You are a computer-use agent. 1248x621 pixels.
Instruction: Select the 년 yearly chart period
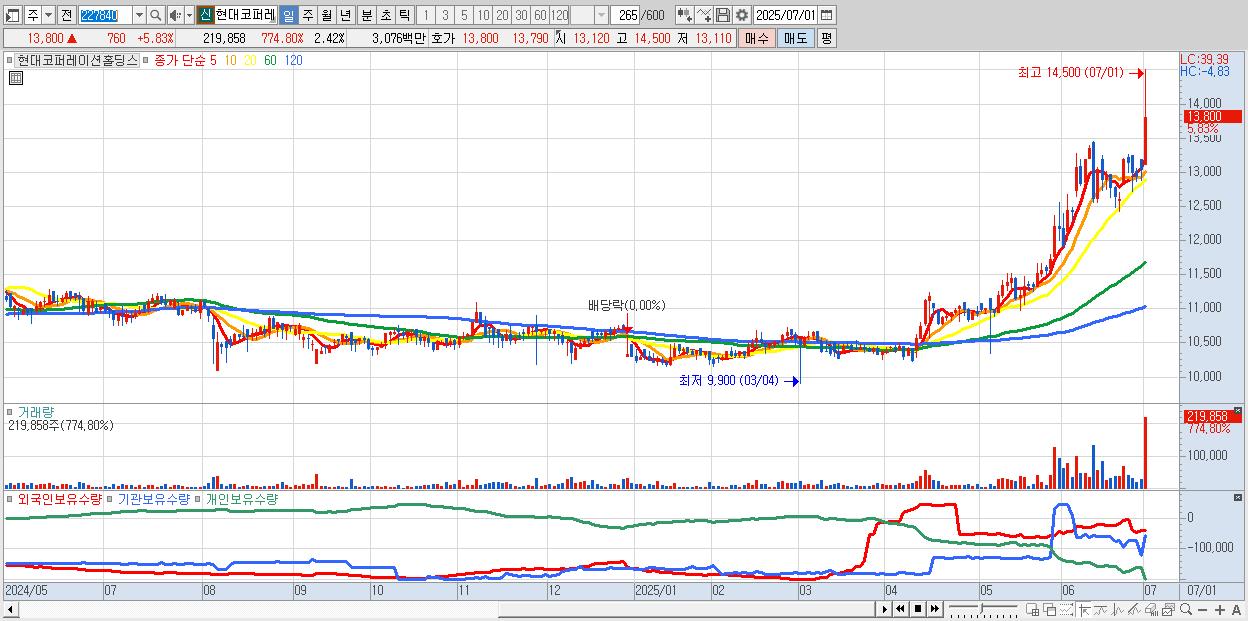click(345, 15)
